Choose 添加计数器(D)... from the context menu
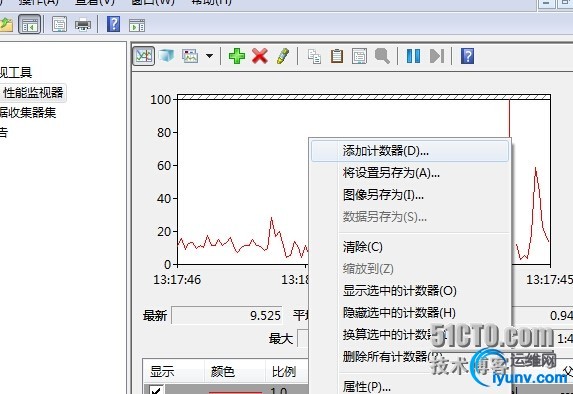The image size is (573, 394). tap(410, 151)
